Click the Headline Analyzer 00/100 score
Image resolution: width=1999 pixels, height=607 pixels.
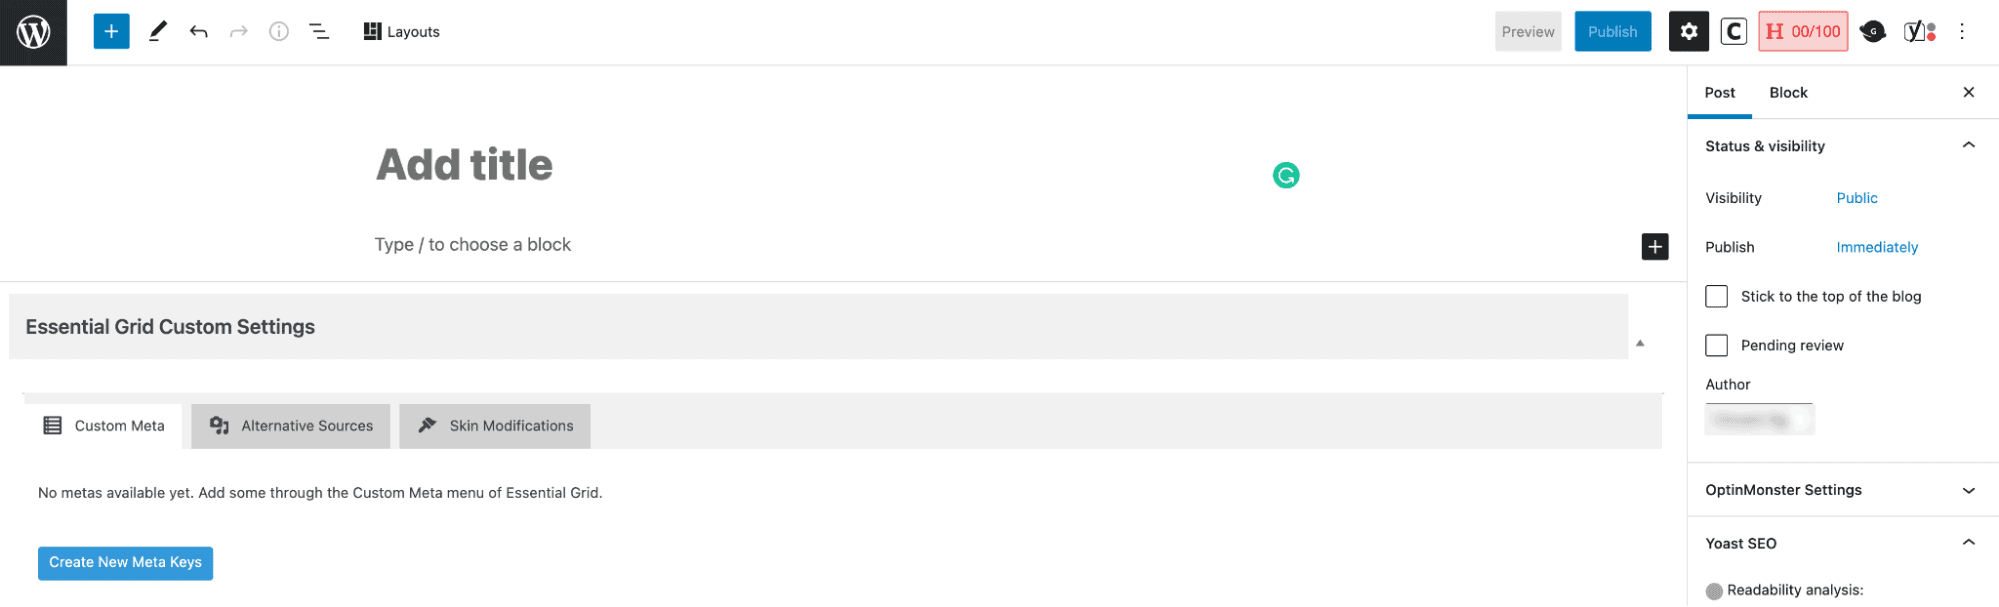[x=1802, y=32]
